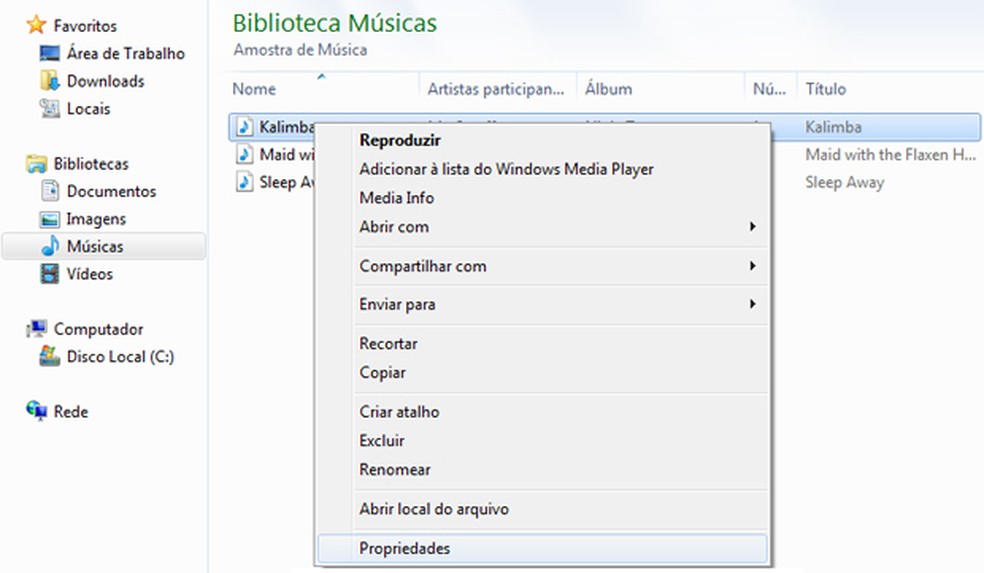
Task: Click the Área de Trabalho desktop icon
Action: [50, 53]
